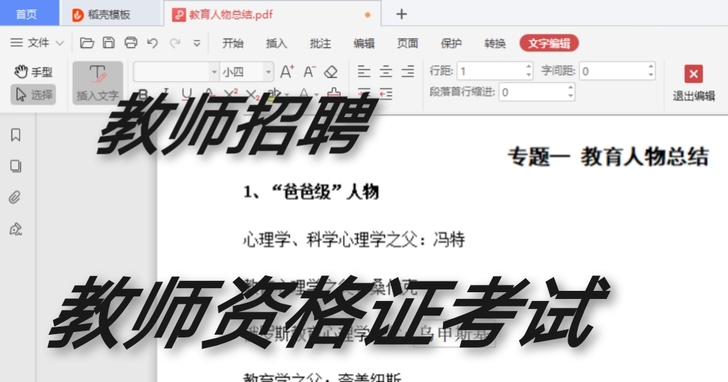Select the 选择 cursor tool

pyautogui.click(x=33, y=95)
